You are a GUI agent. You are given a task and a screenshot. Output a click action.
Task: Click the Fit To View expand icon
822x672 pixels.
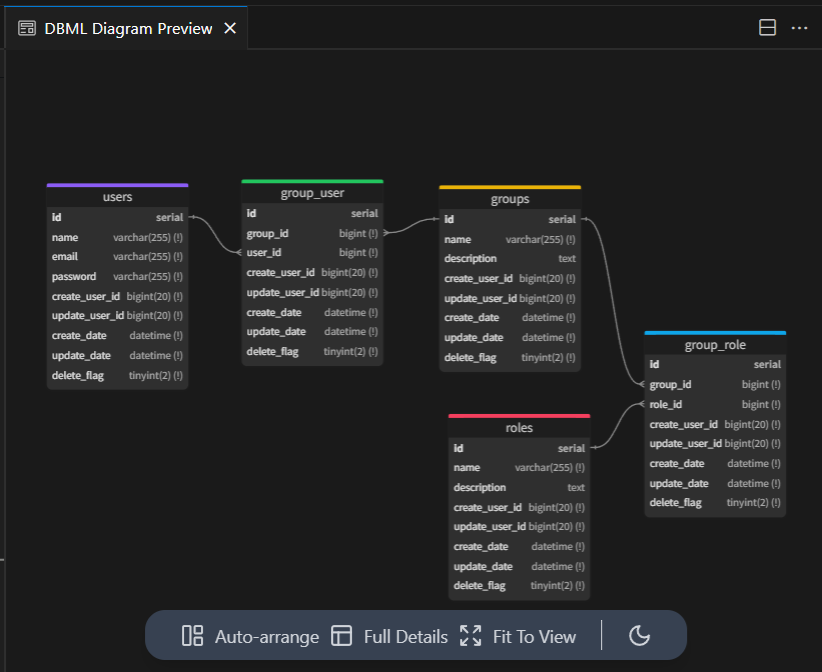point(470,636)
